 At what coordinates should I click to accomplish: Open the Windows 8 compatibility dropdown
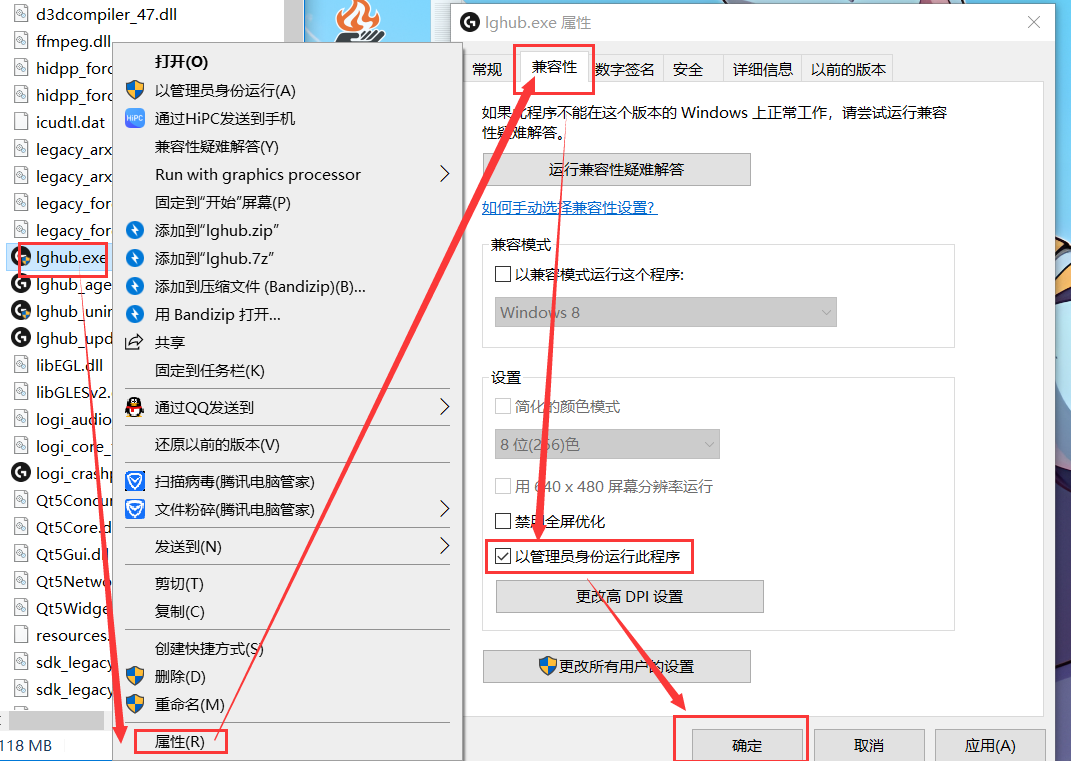point(666,312)
